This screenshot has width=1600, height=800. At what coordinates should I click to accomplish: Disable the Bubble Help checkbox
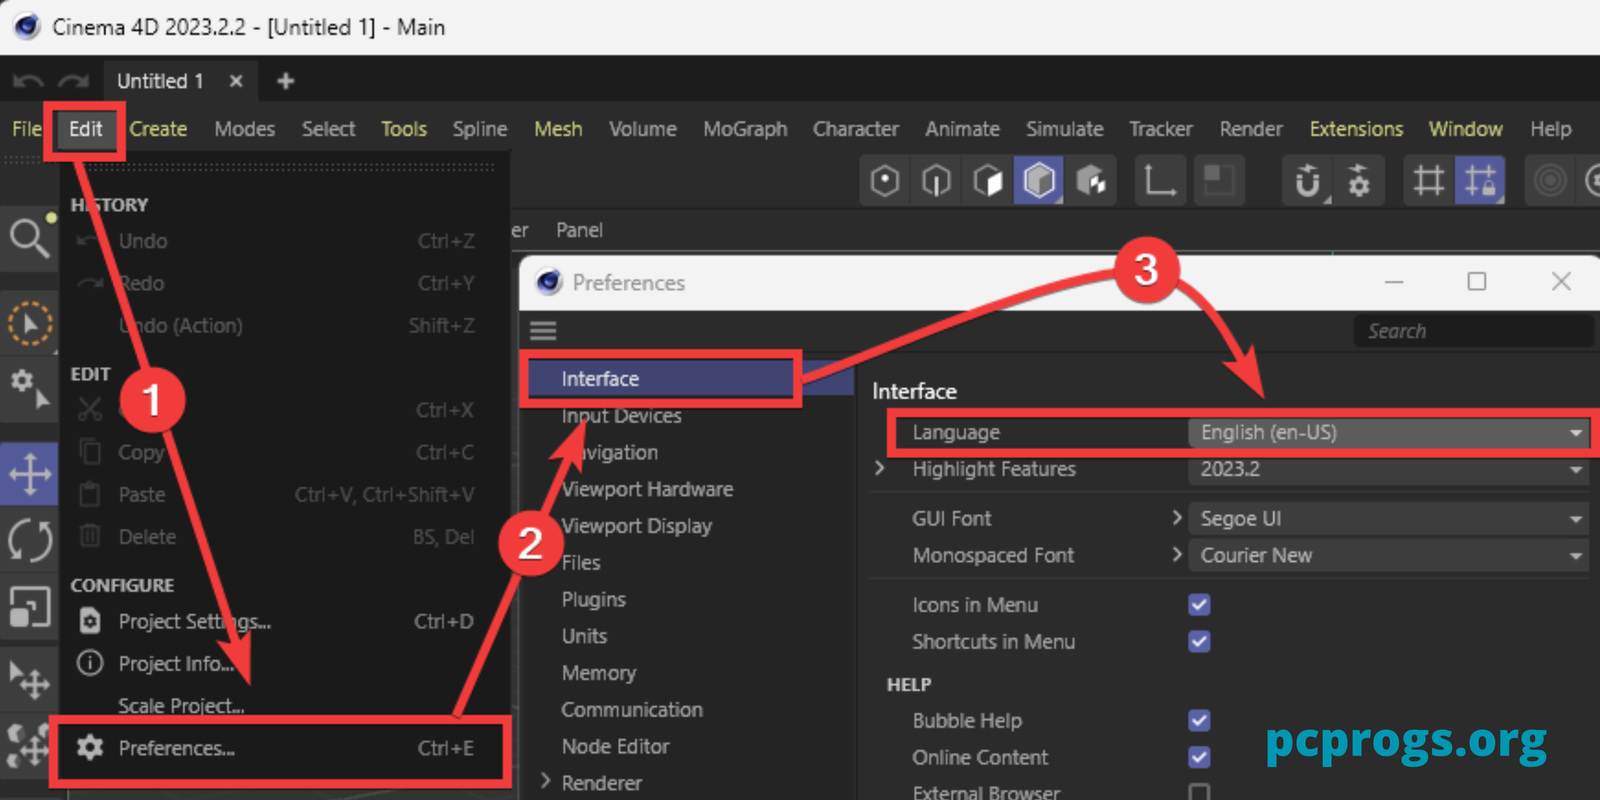(1199, 720)
